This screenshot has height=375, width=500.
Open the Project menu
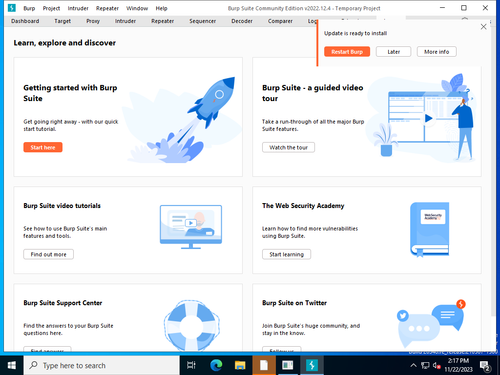tap(51, 8)
